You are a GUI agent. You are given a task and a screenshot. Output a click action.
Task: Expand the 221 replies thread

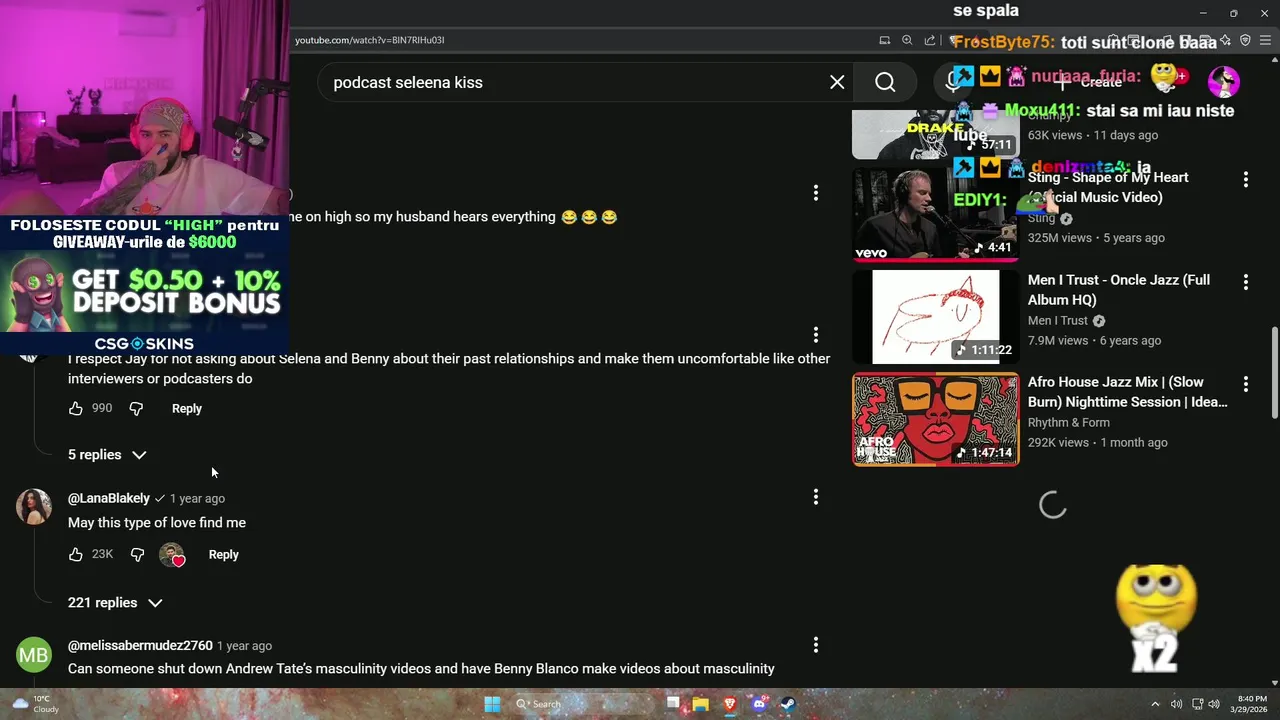click(115, 603)
